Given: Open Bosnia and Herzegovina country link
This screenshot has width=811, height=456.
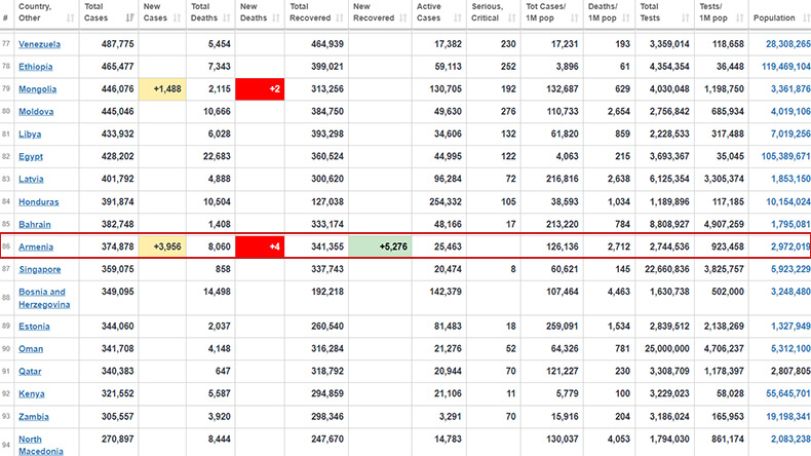Looking at the screenshot, I should [44, 298].
